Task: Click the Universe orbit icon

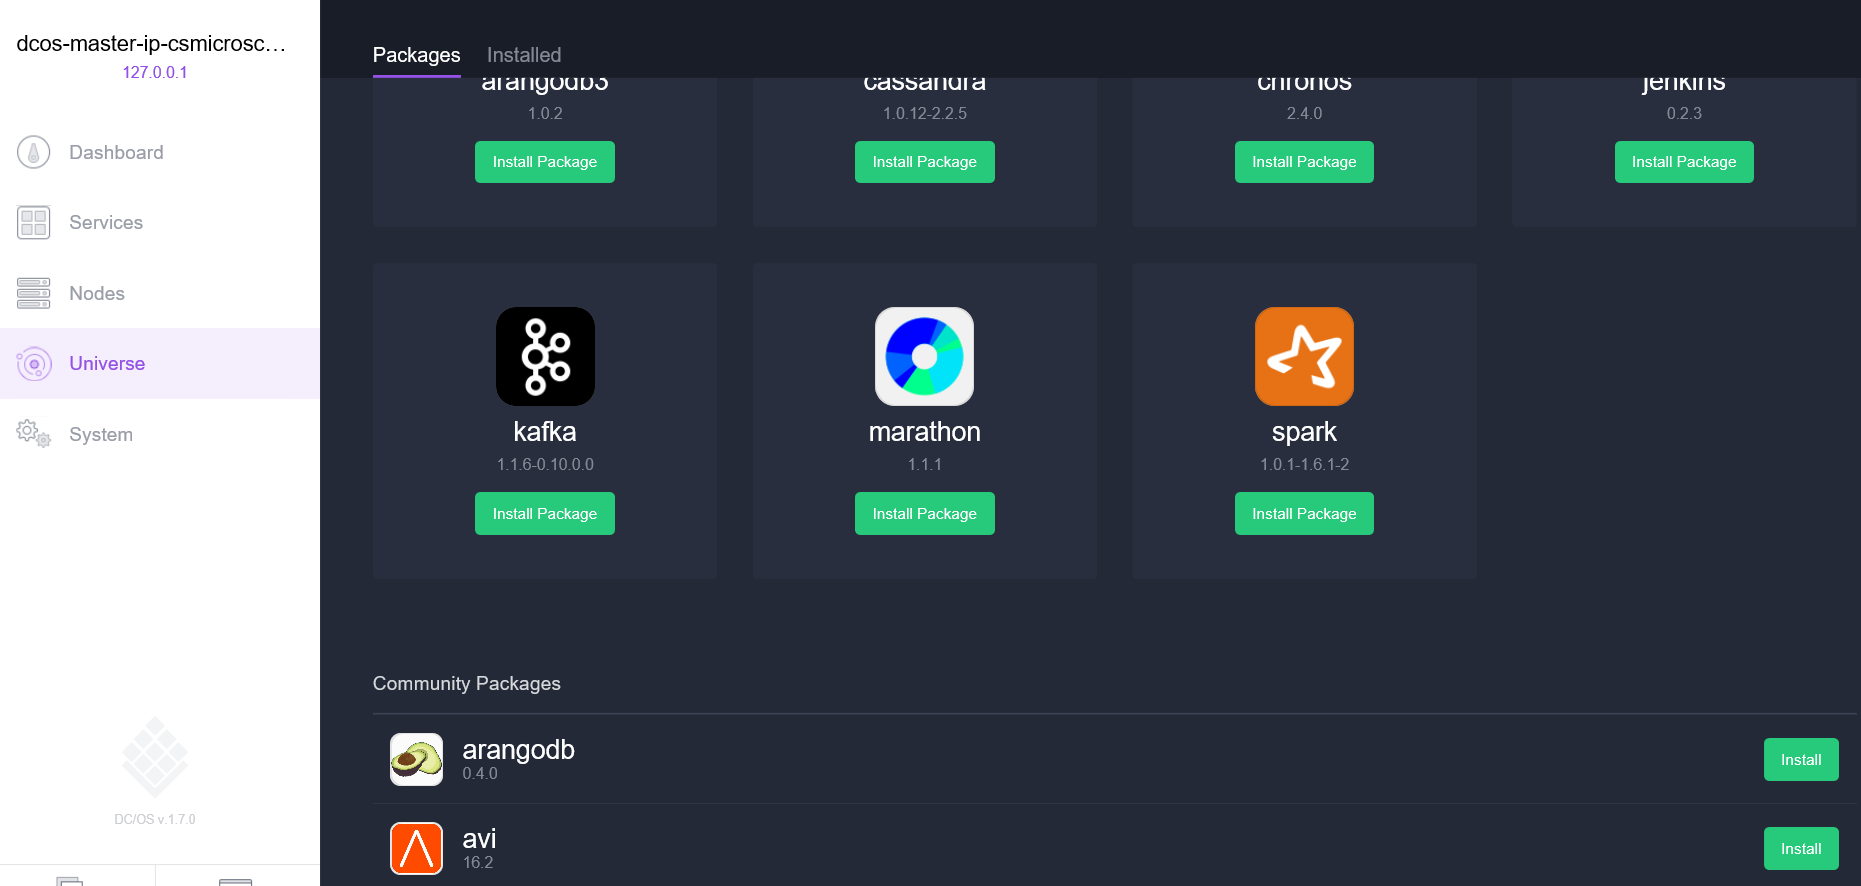Action: 34,364
